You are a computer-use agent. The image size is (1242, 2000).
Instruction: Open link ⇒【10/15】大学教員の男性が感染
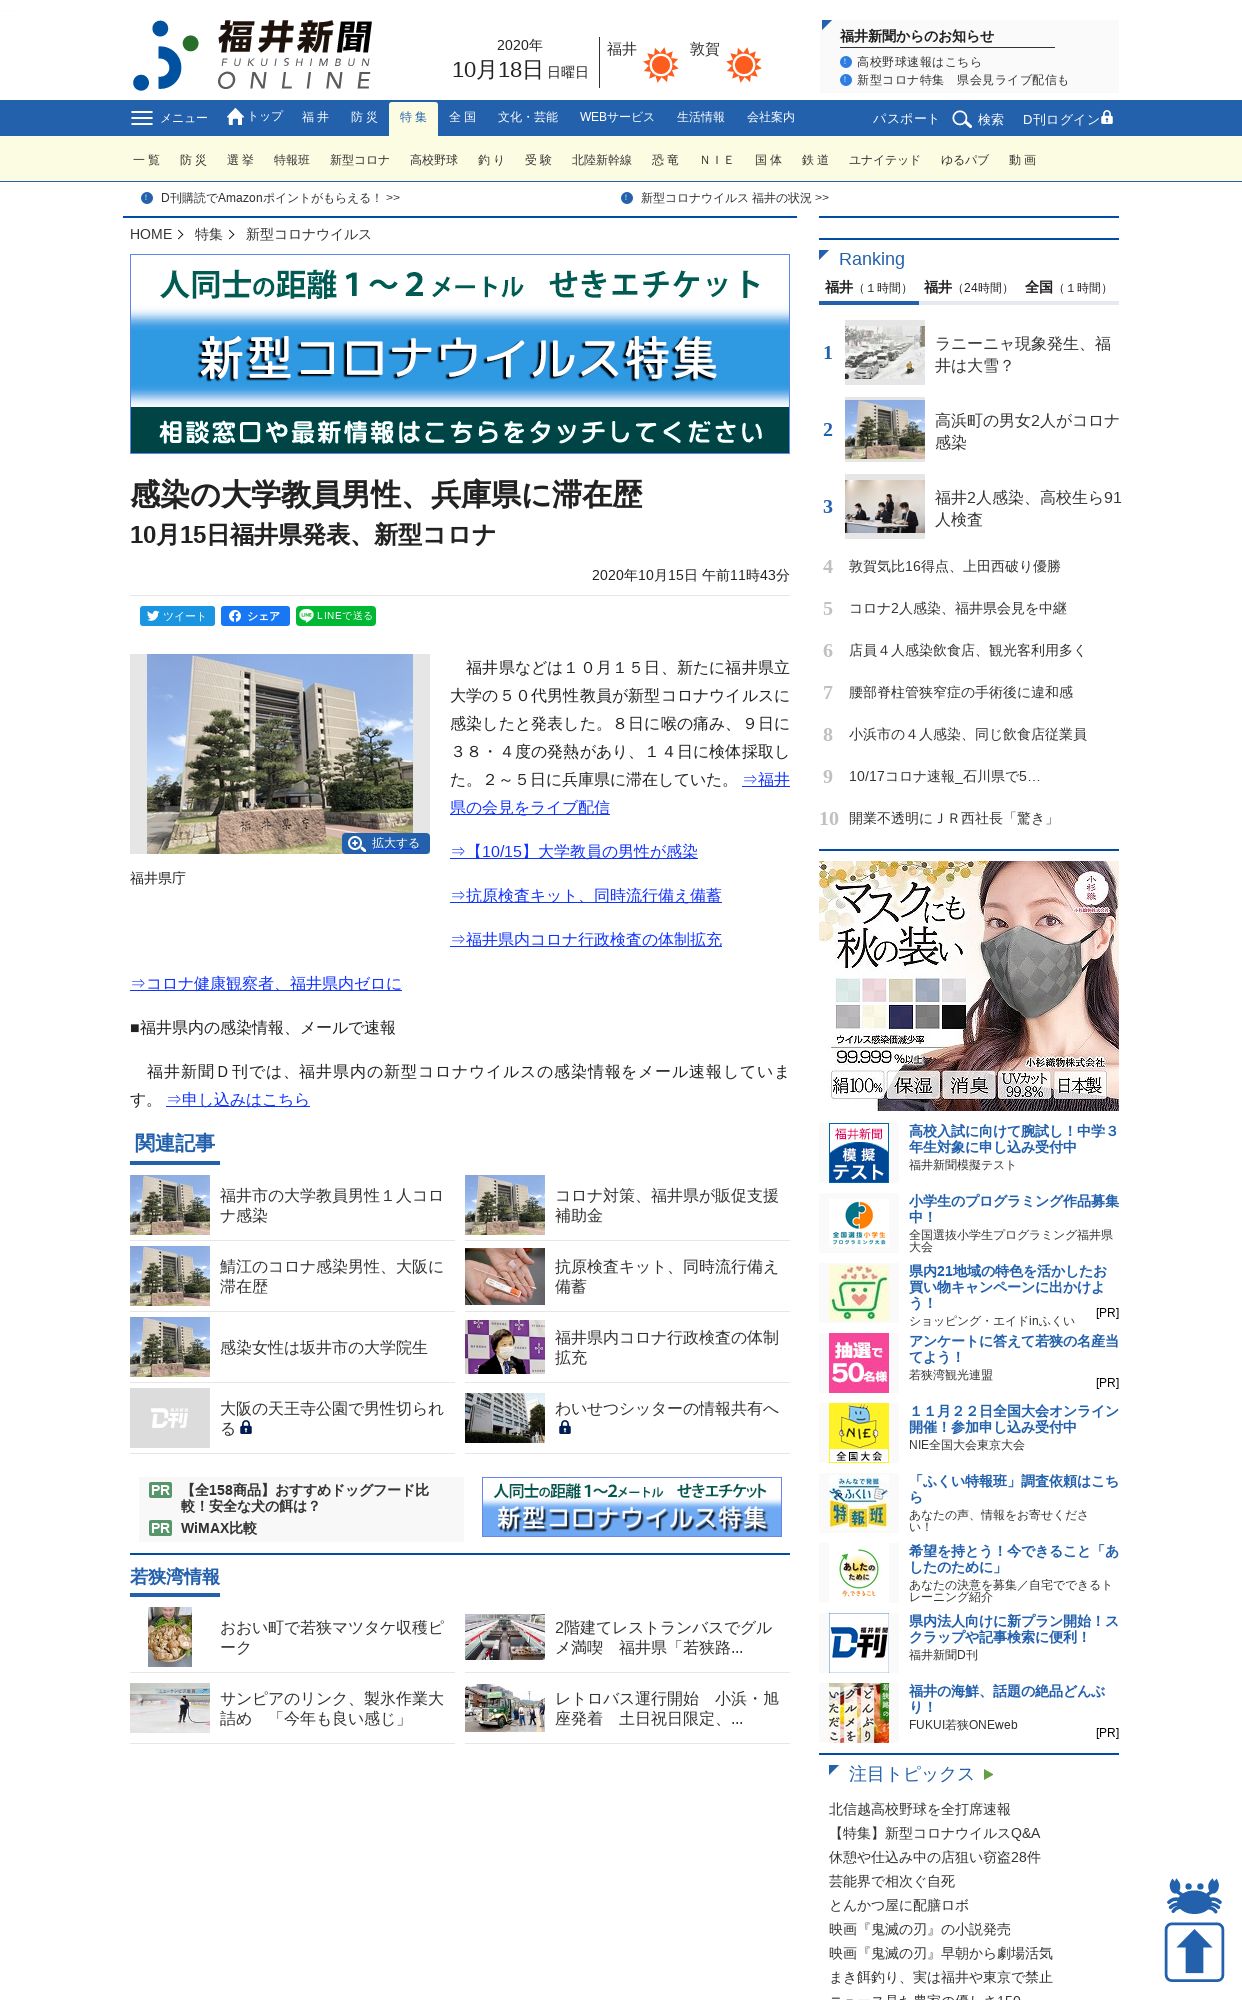coord(574,851)
